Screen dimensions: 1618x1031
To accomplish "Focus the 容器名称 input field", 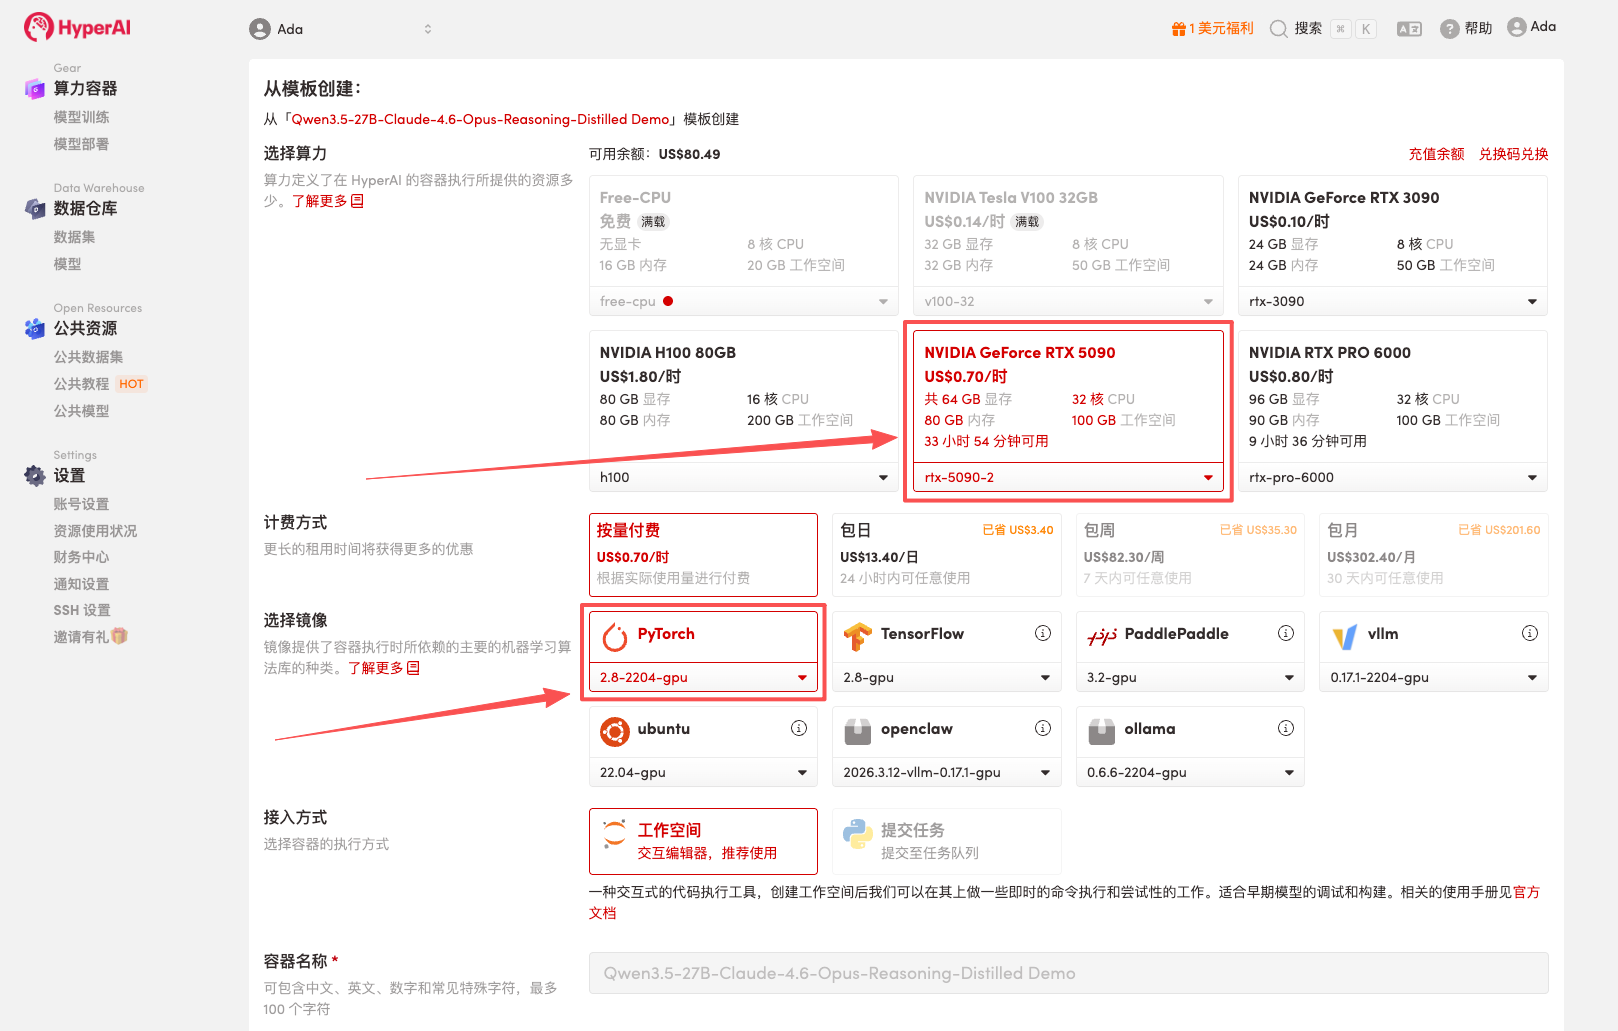I will point(1068,973).
